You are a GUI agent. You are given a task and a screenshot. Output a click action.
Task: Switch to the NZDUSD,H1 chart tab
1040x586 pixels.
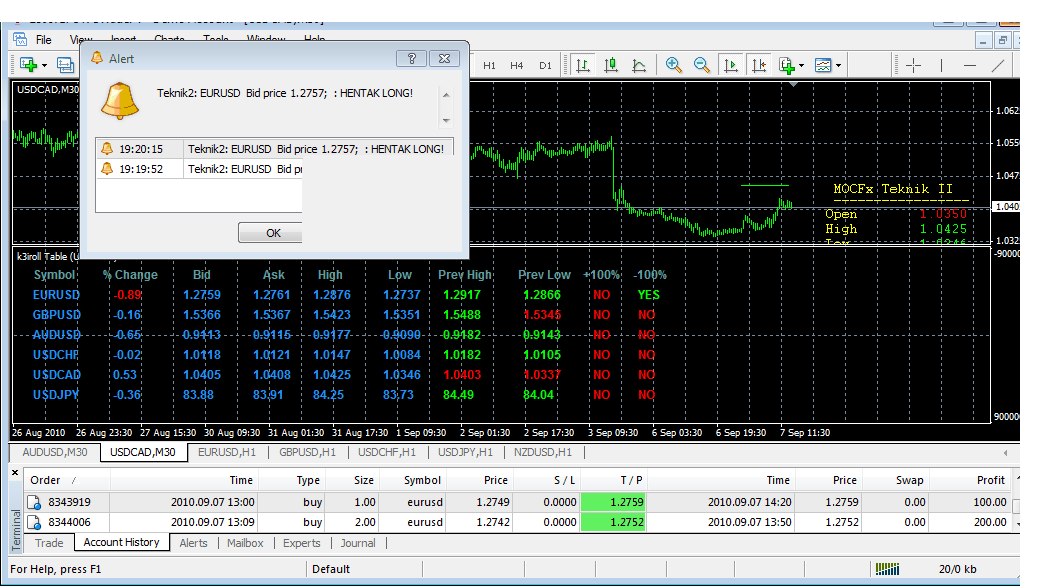click(x=543, y=452)
